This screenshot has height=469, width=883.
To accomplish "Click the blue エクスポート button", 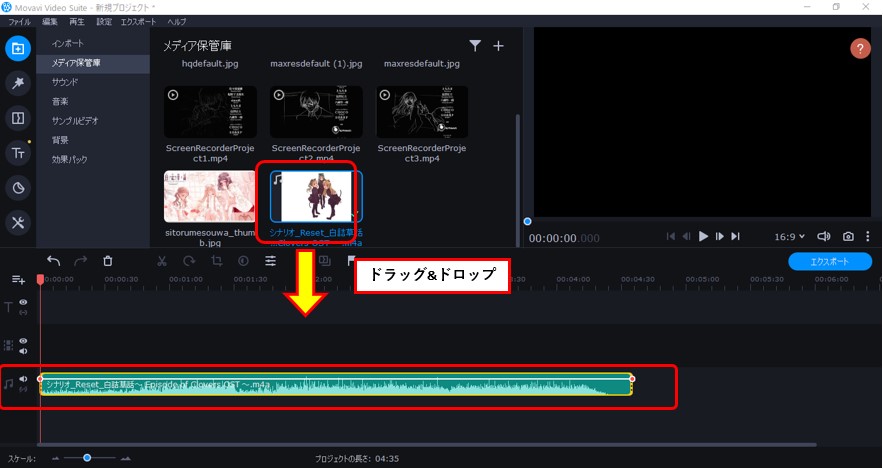I will (830, 261).
